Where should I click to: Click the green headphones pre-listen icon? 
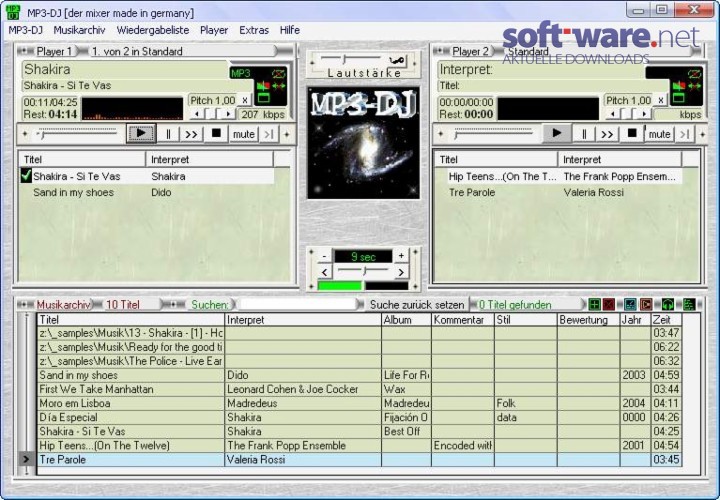coord(668,304)
